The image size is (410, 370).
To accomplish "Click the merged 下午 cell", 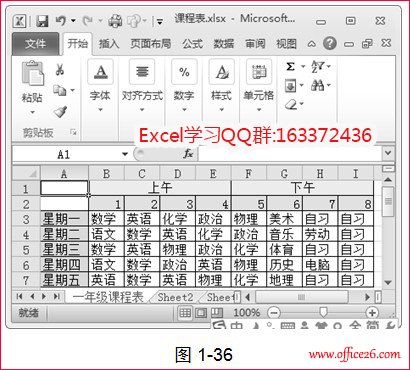I will [302, 188].
